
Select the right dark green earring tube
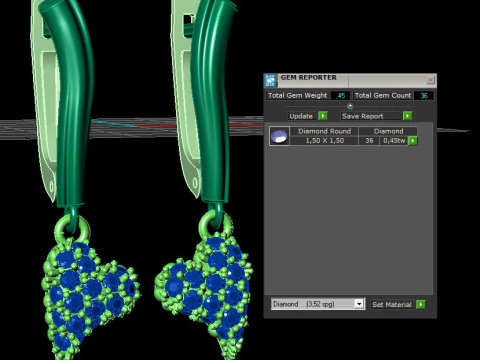pos(212,103)
